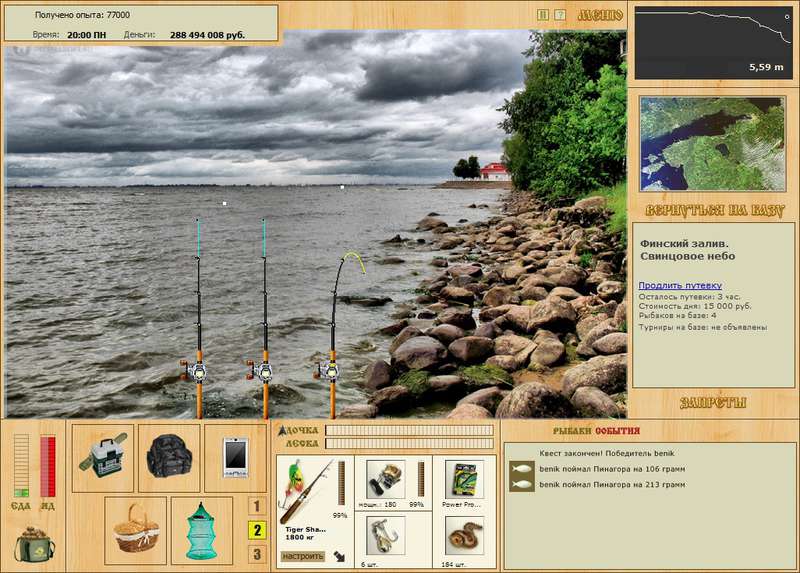Screen dimensions: 800x573
Task: Click the Tiger Sha... rod item
Action: pyautogui.click(x=305, y=491)
